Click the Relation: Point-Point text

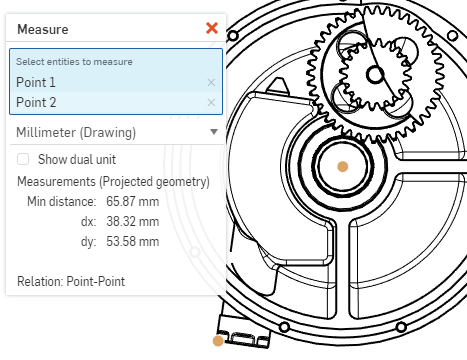(71, 281)
